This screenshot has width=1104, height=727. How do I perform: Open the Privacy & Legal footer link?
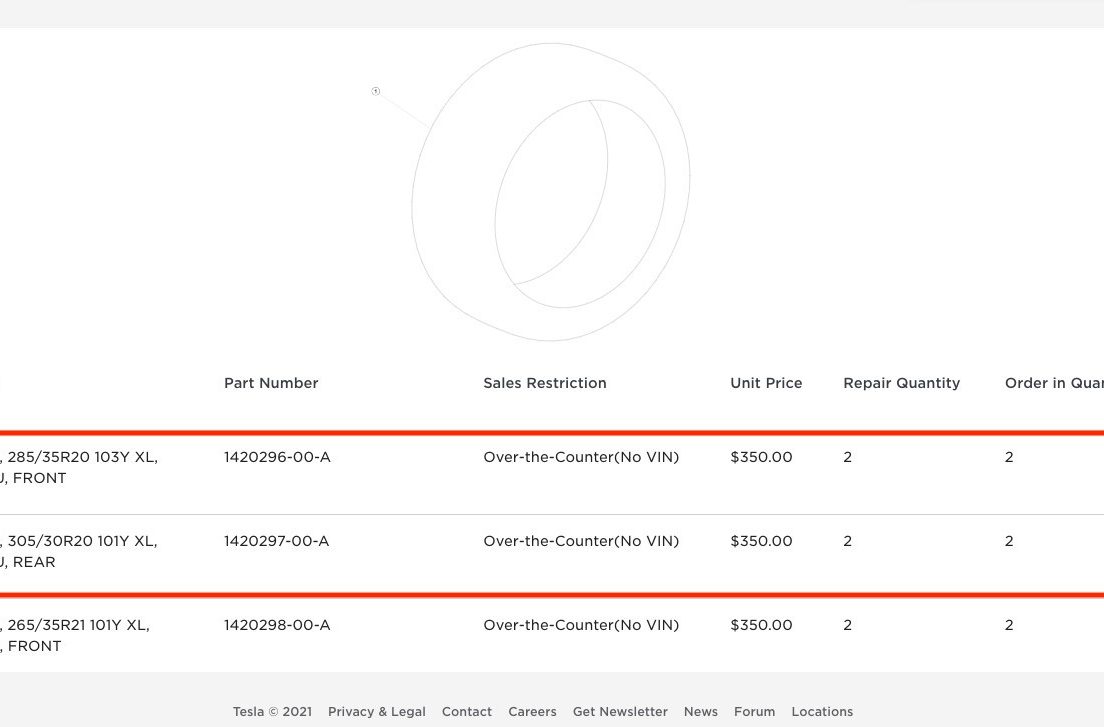[377, 712]
